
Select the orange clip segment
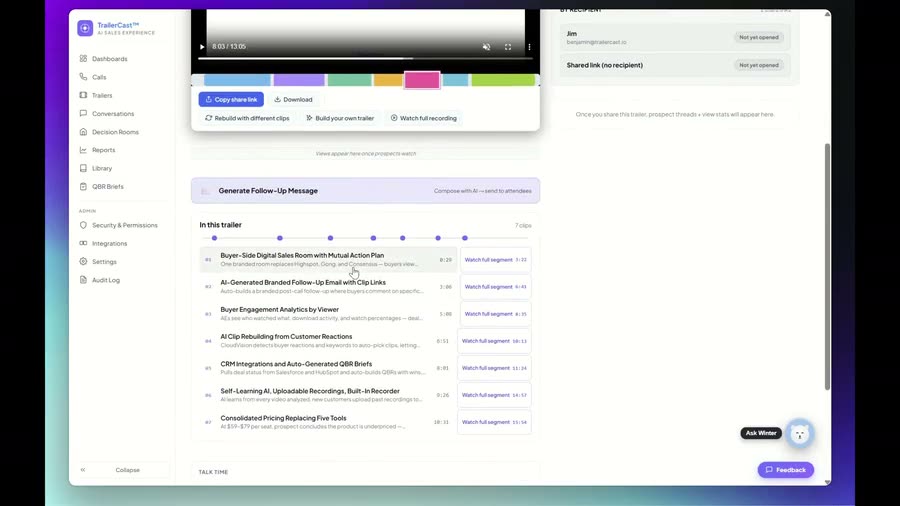(388, 80)
